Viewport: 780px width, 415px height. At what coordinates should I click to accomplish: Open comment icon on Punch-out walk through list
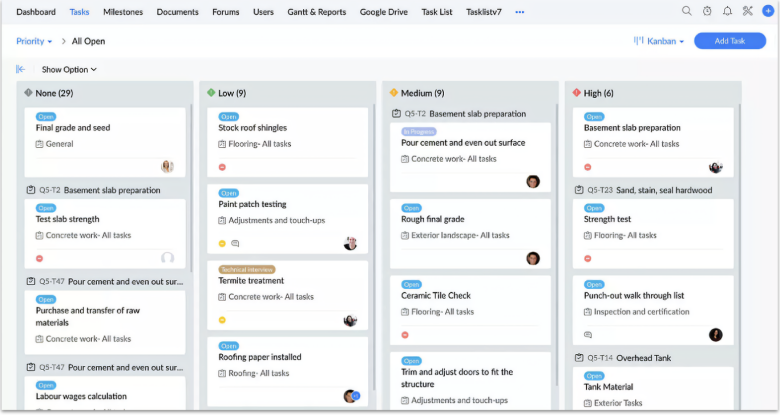click(588, 335)
